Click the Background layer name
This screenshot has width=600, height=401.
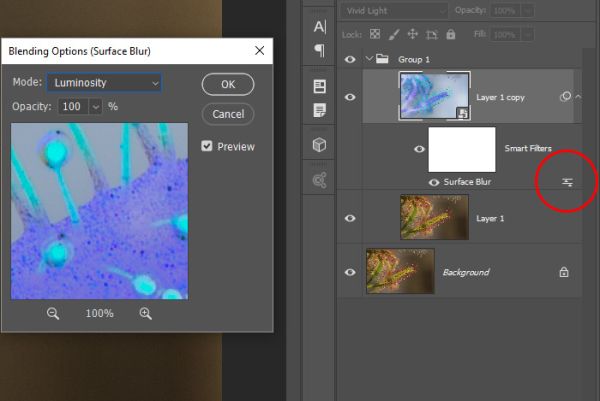pos(466,272)
